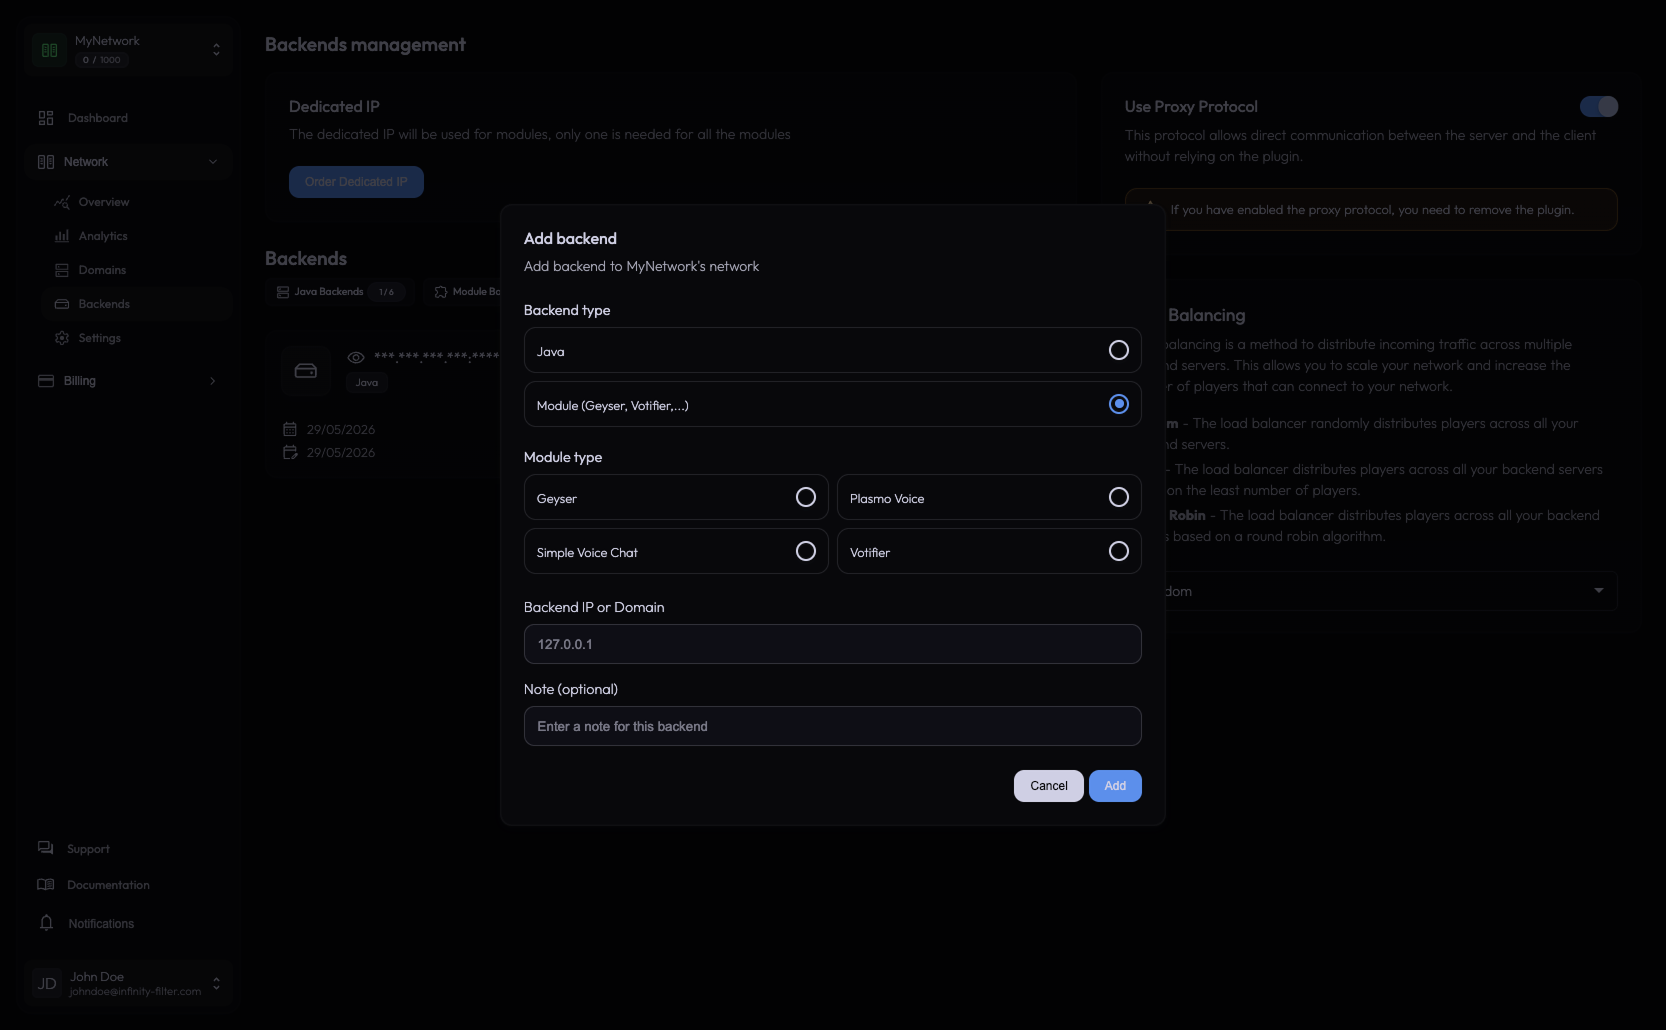Image resolution: width=1666 pixels, height=1030 pixels.
Task: Click Support link in sidebar
Action: coord(88,849)
